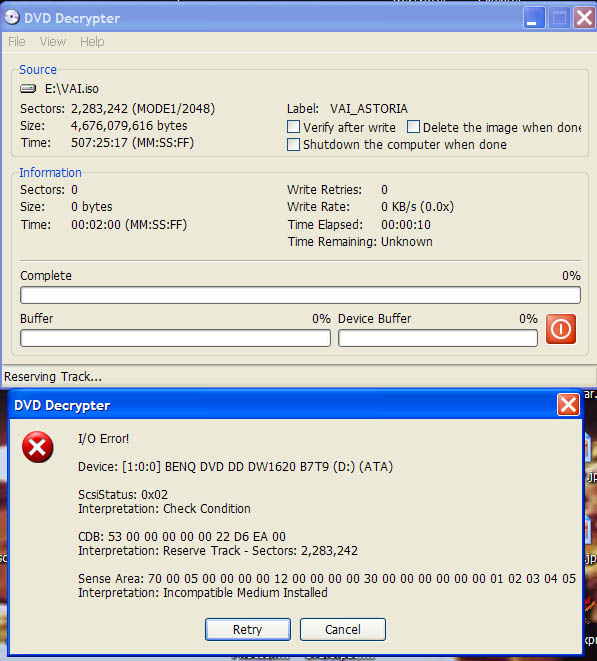Click Write Rate 0 KB/s value
Screen dimensions: 597x661
point(417,207)
